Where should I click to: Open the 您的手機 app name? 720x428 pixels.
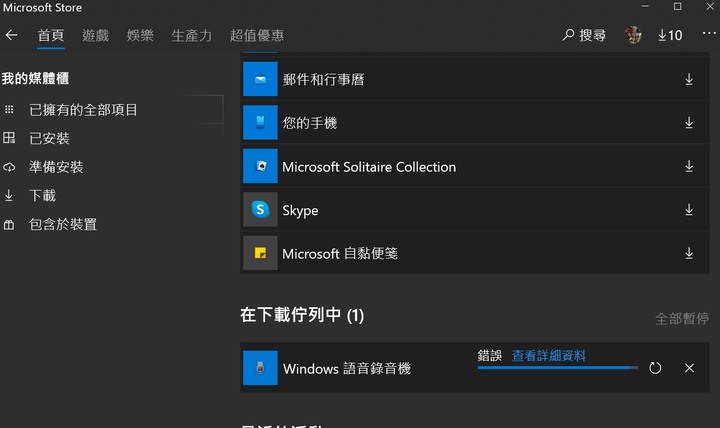coord(309,123)
